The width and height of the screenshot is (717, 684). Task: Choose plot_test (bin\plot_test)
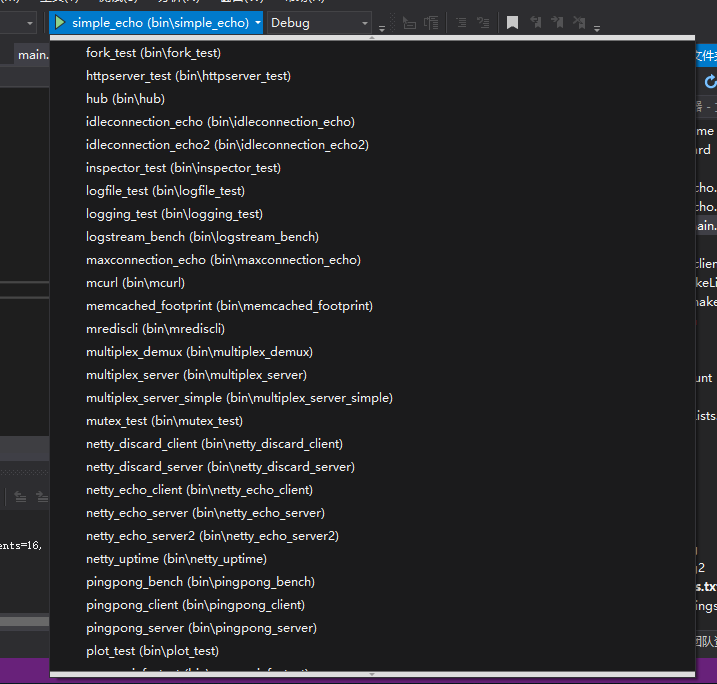coord(372,651)
